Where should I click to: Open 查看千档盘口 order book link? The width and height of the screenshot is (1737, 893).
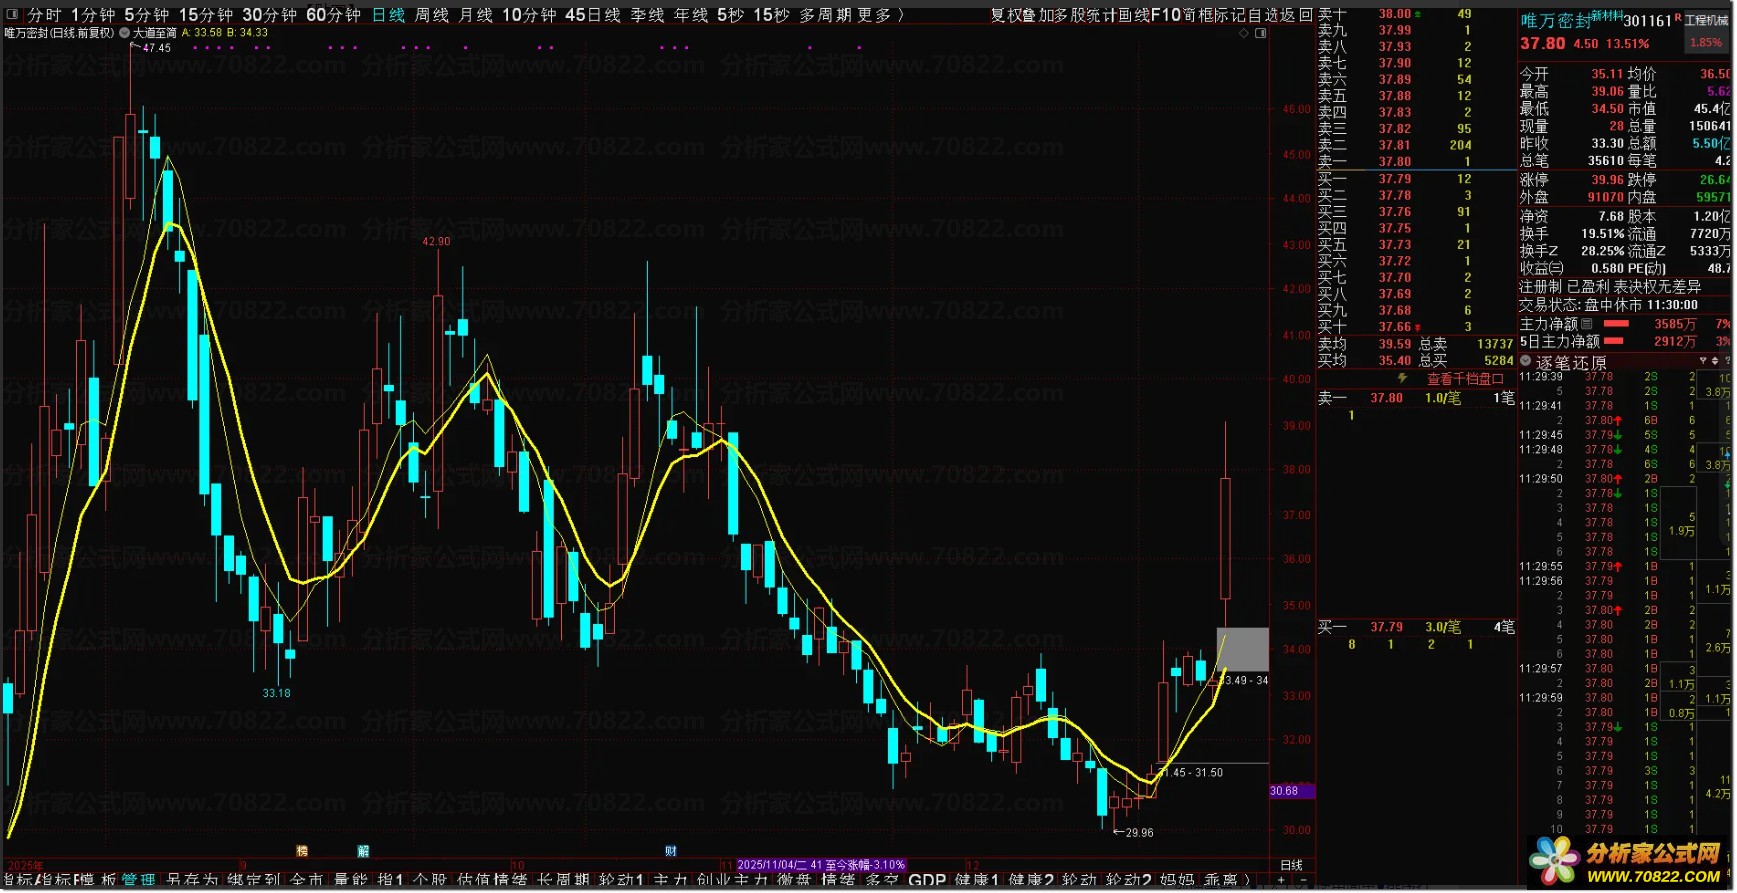pyautogui.click(x=1464, y=378)
